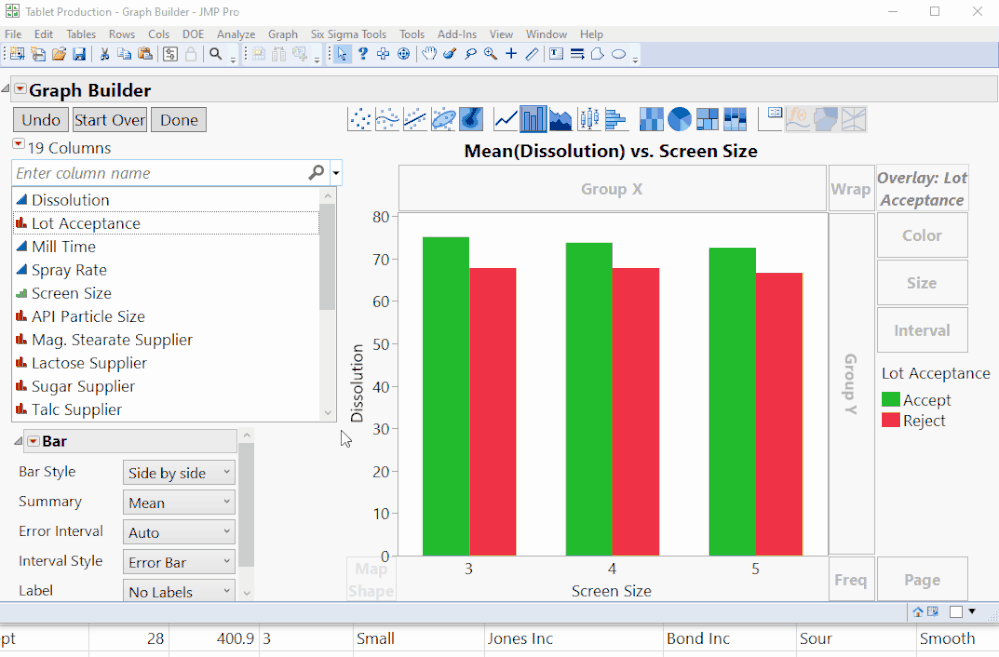This screenshot has width=999, height=657.
Task: Click the Start Over button
Action: pos(109,119)
